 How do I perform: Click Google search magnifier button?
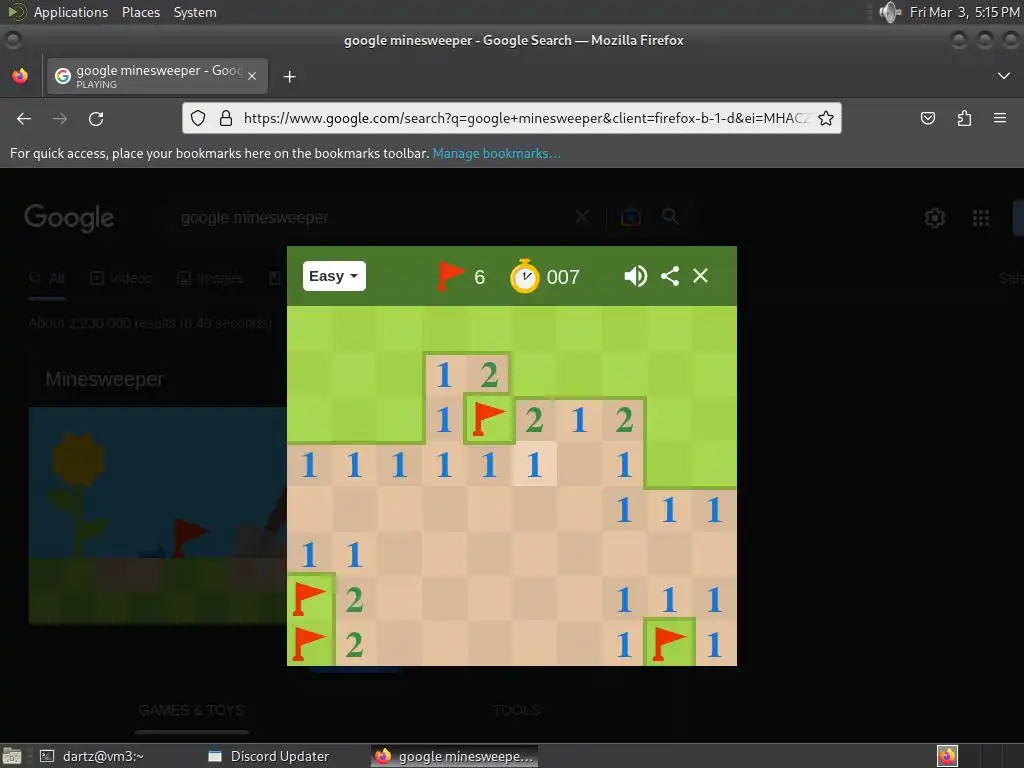coord(670,217)
